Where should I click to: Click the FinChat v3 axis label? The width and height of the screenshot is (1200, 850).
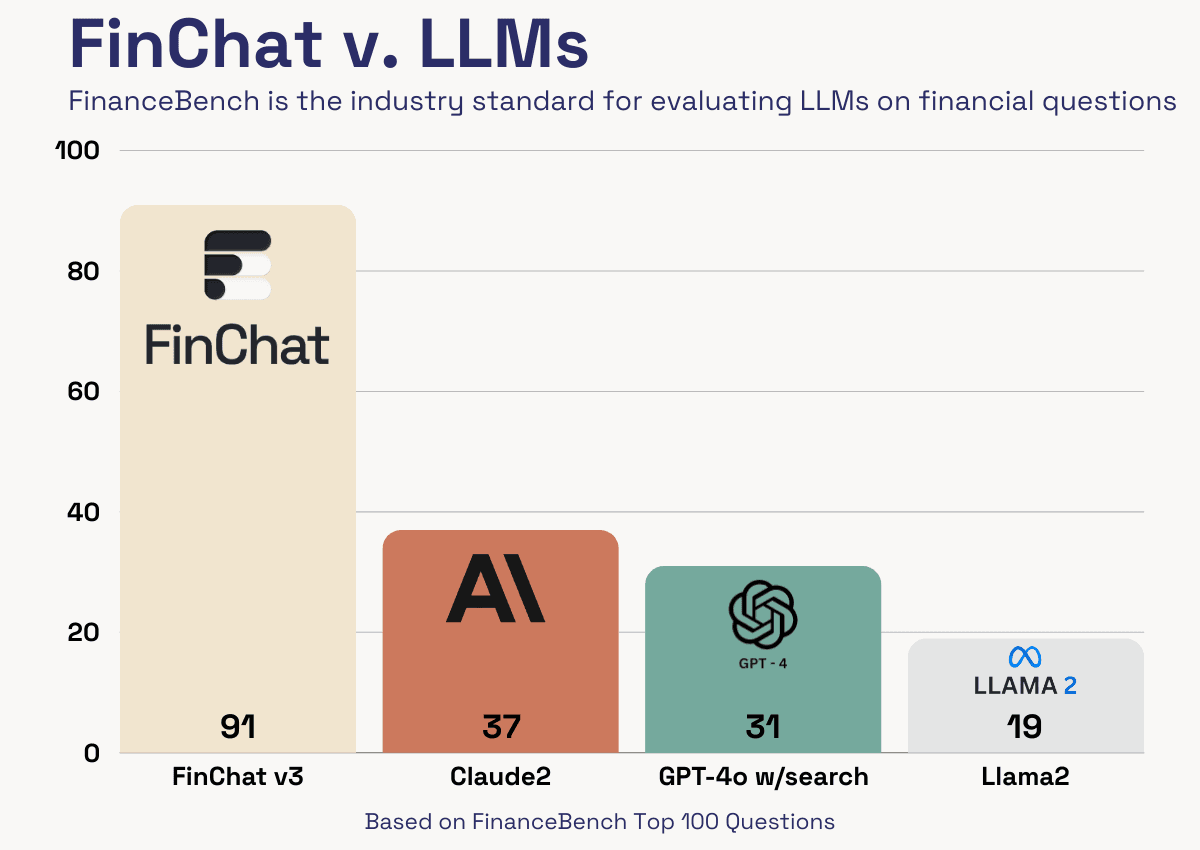pyautogui.click(x=238, y=776)
